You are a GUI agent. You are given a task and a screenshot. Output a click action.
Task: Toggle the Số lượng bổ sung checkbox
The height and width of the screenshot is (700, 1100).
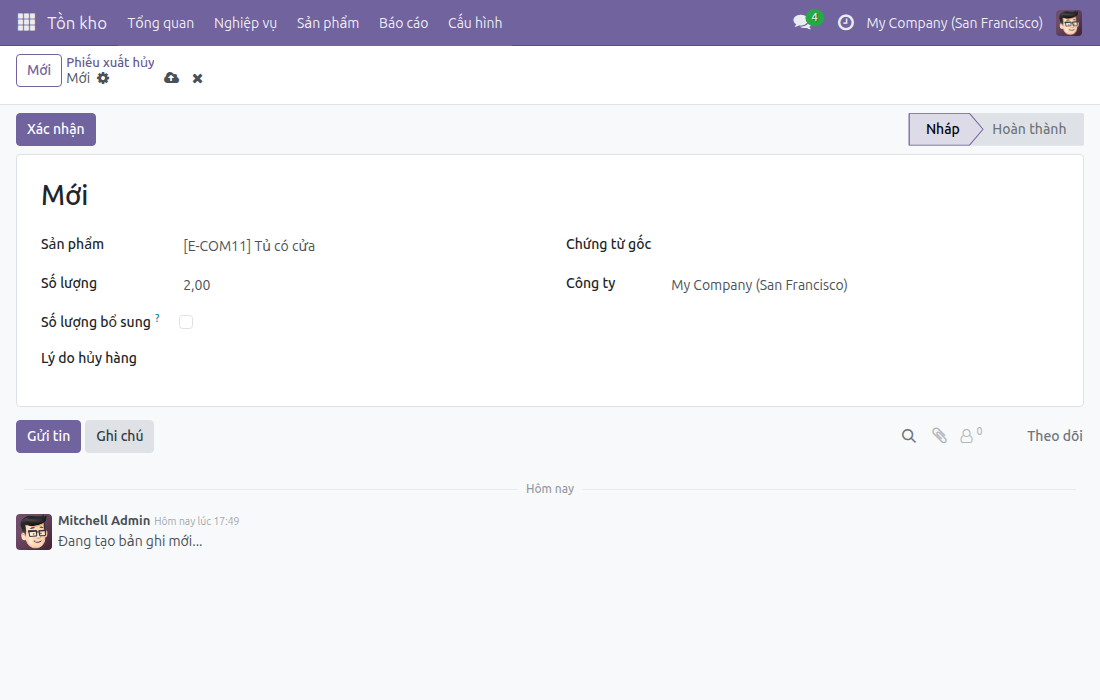tap(186, 322)
